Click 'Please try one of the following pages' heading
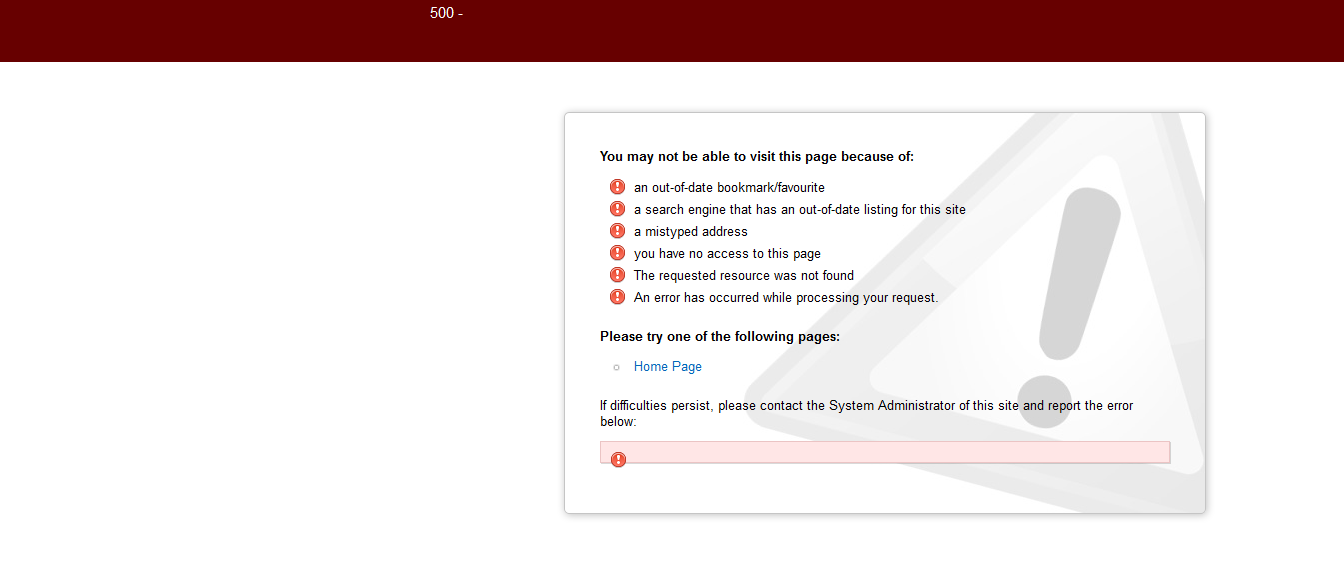The image size is (1344, 569). [720, 337]
